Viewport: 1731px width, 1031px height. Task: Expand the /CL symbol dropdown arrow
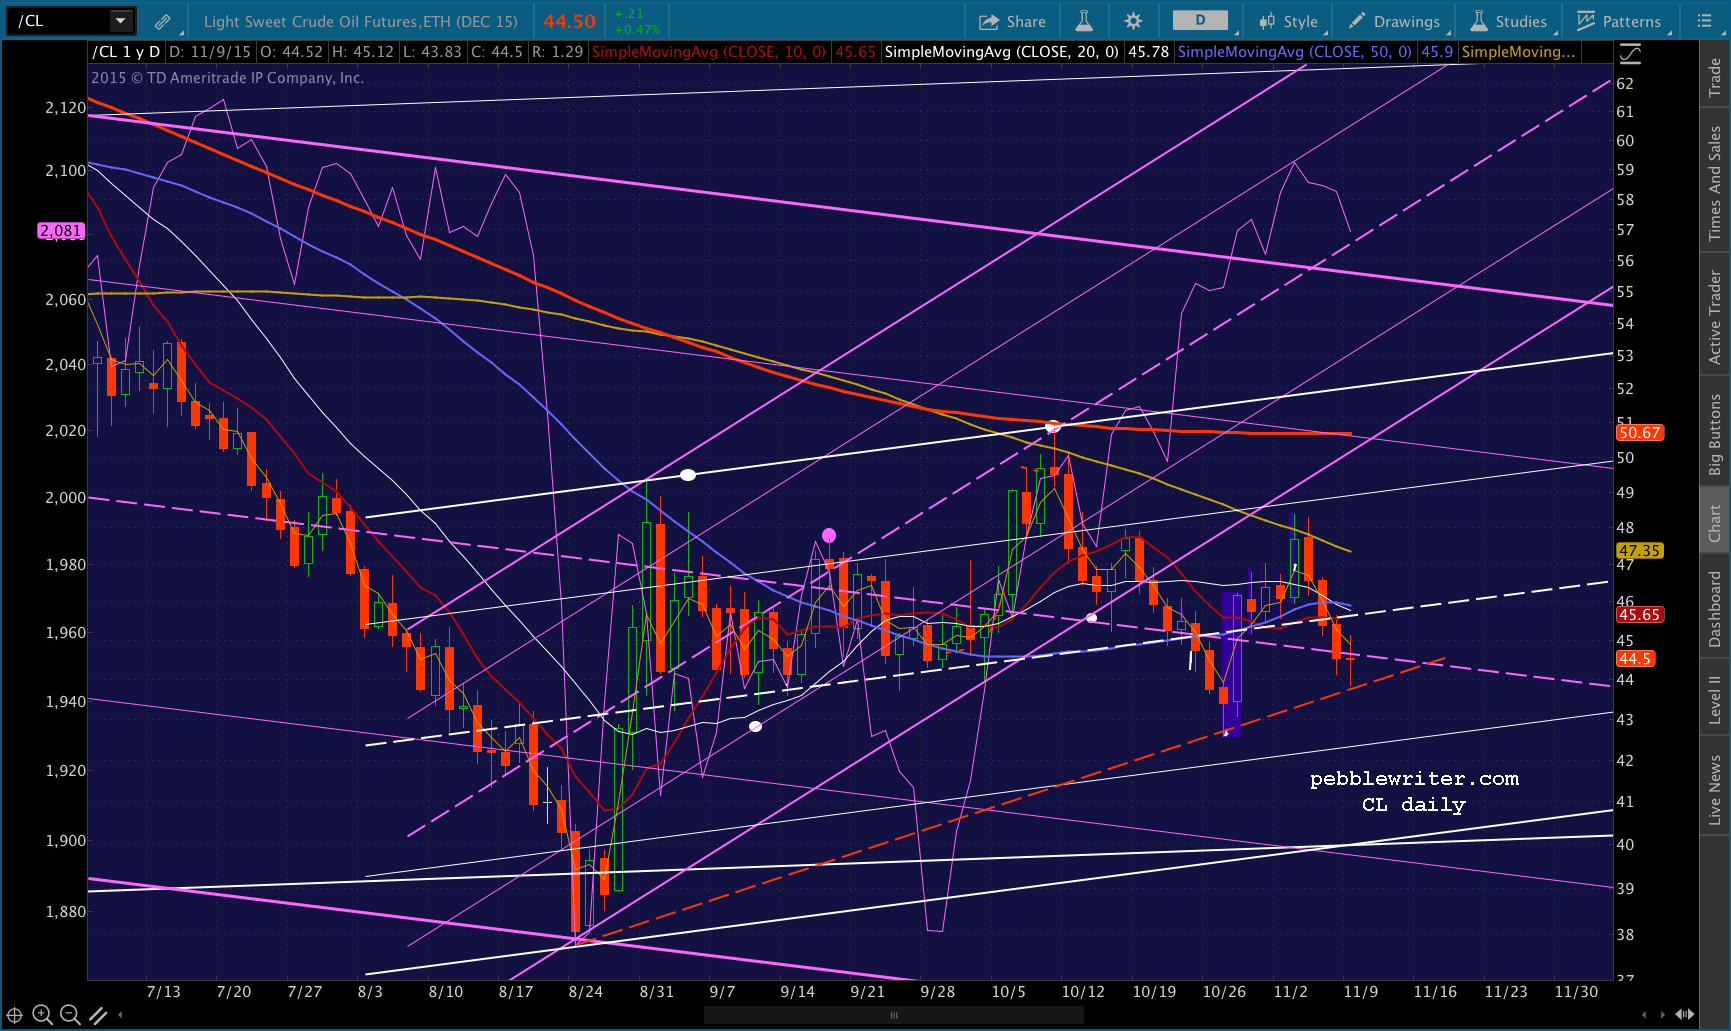pyautogui.click(x=120, y=21)
